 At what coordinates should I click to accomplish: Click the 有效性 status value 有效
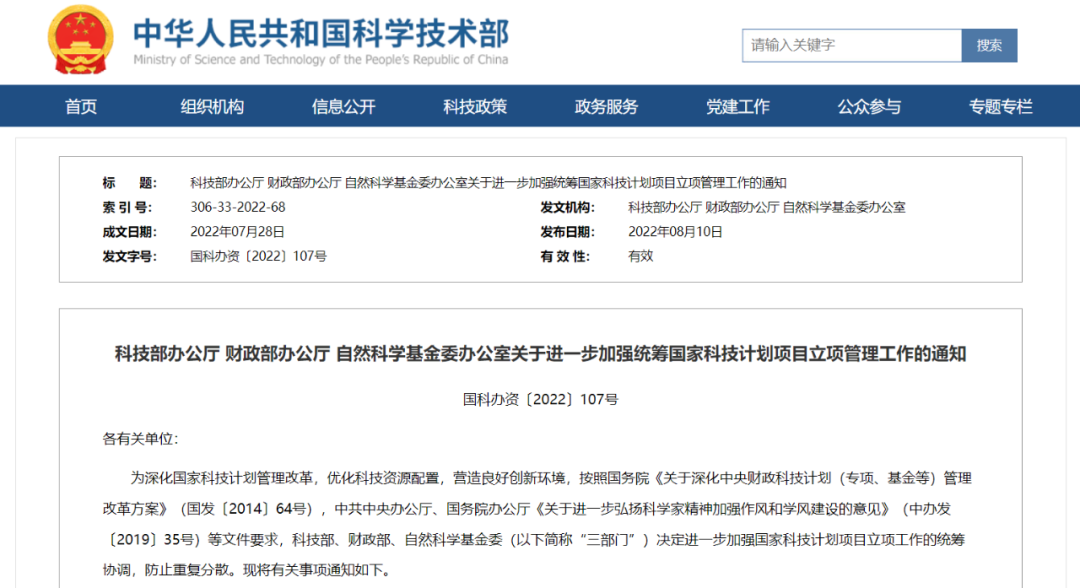[x=640, y=256]
